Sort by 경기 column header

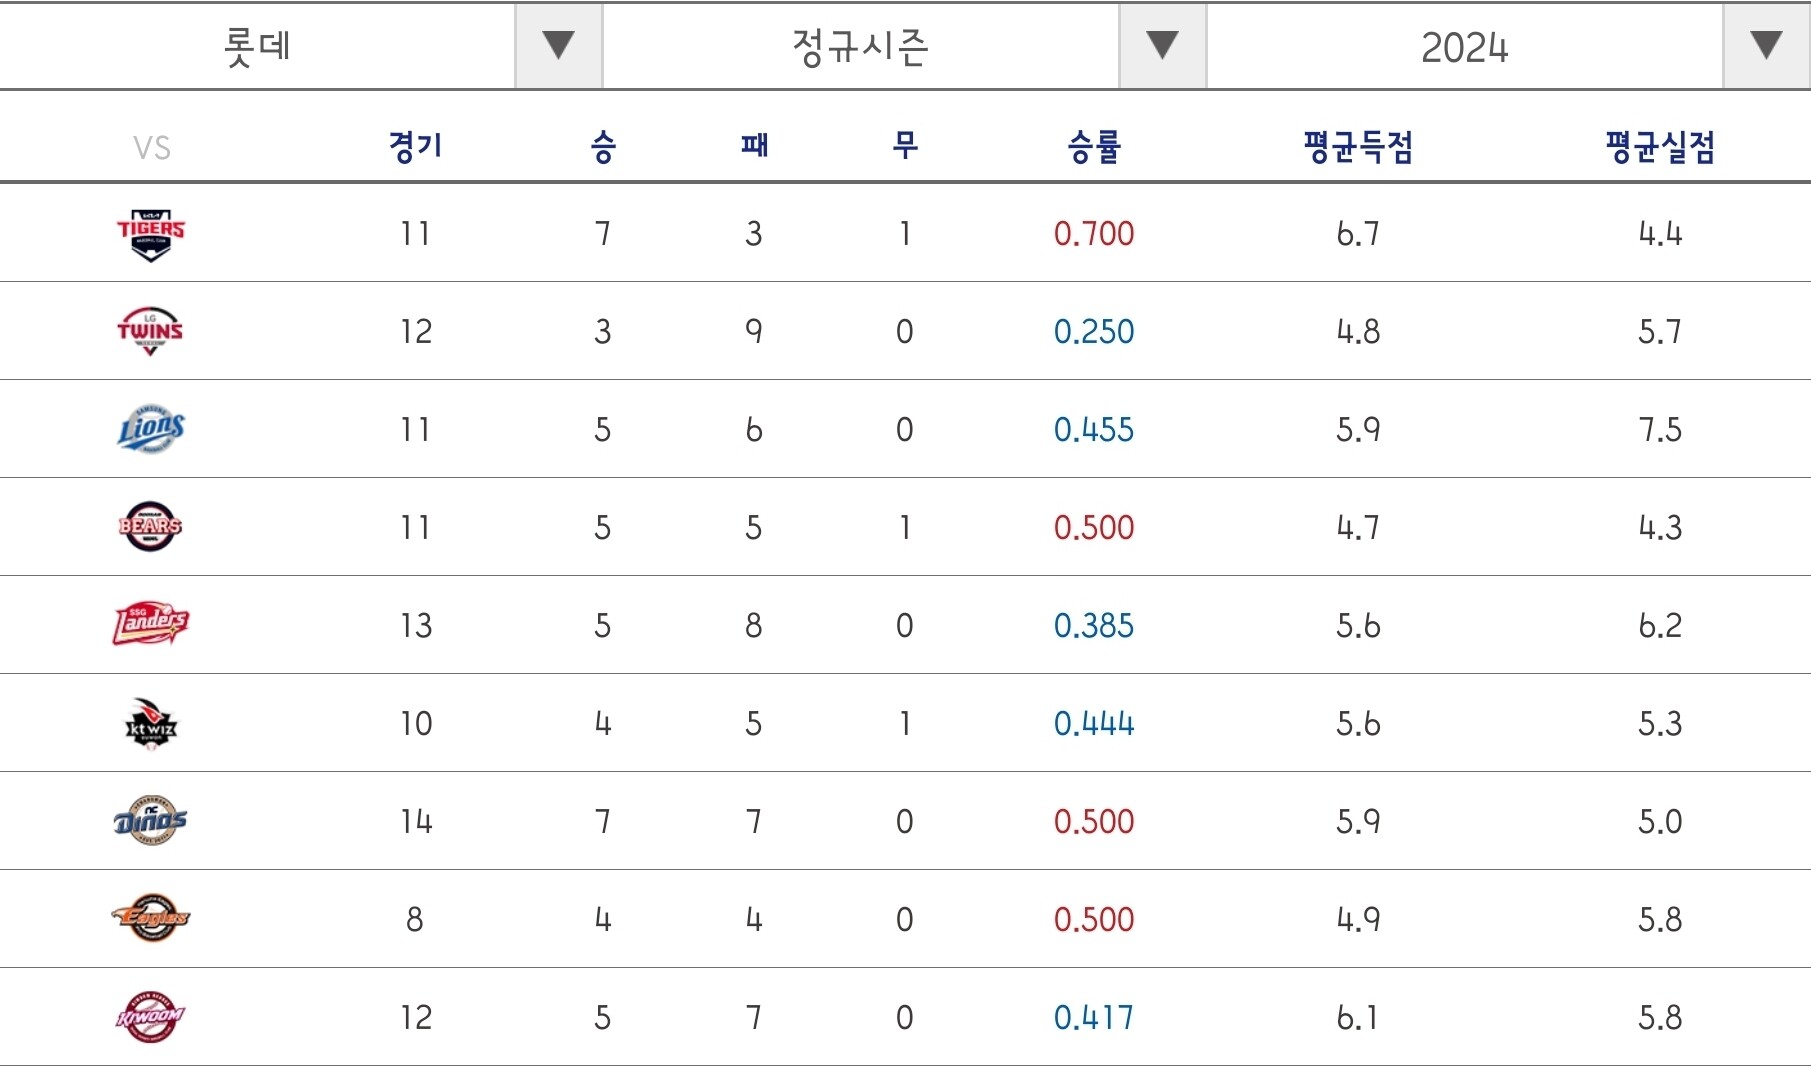click(x=415, y=147)
